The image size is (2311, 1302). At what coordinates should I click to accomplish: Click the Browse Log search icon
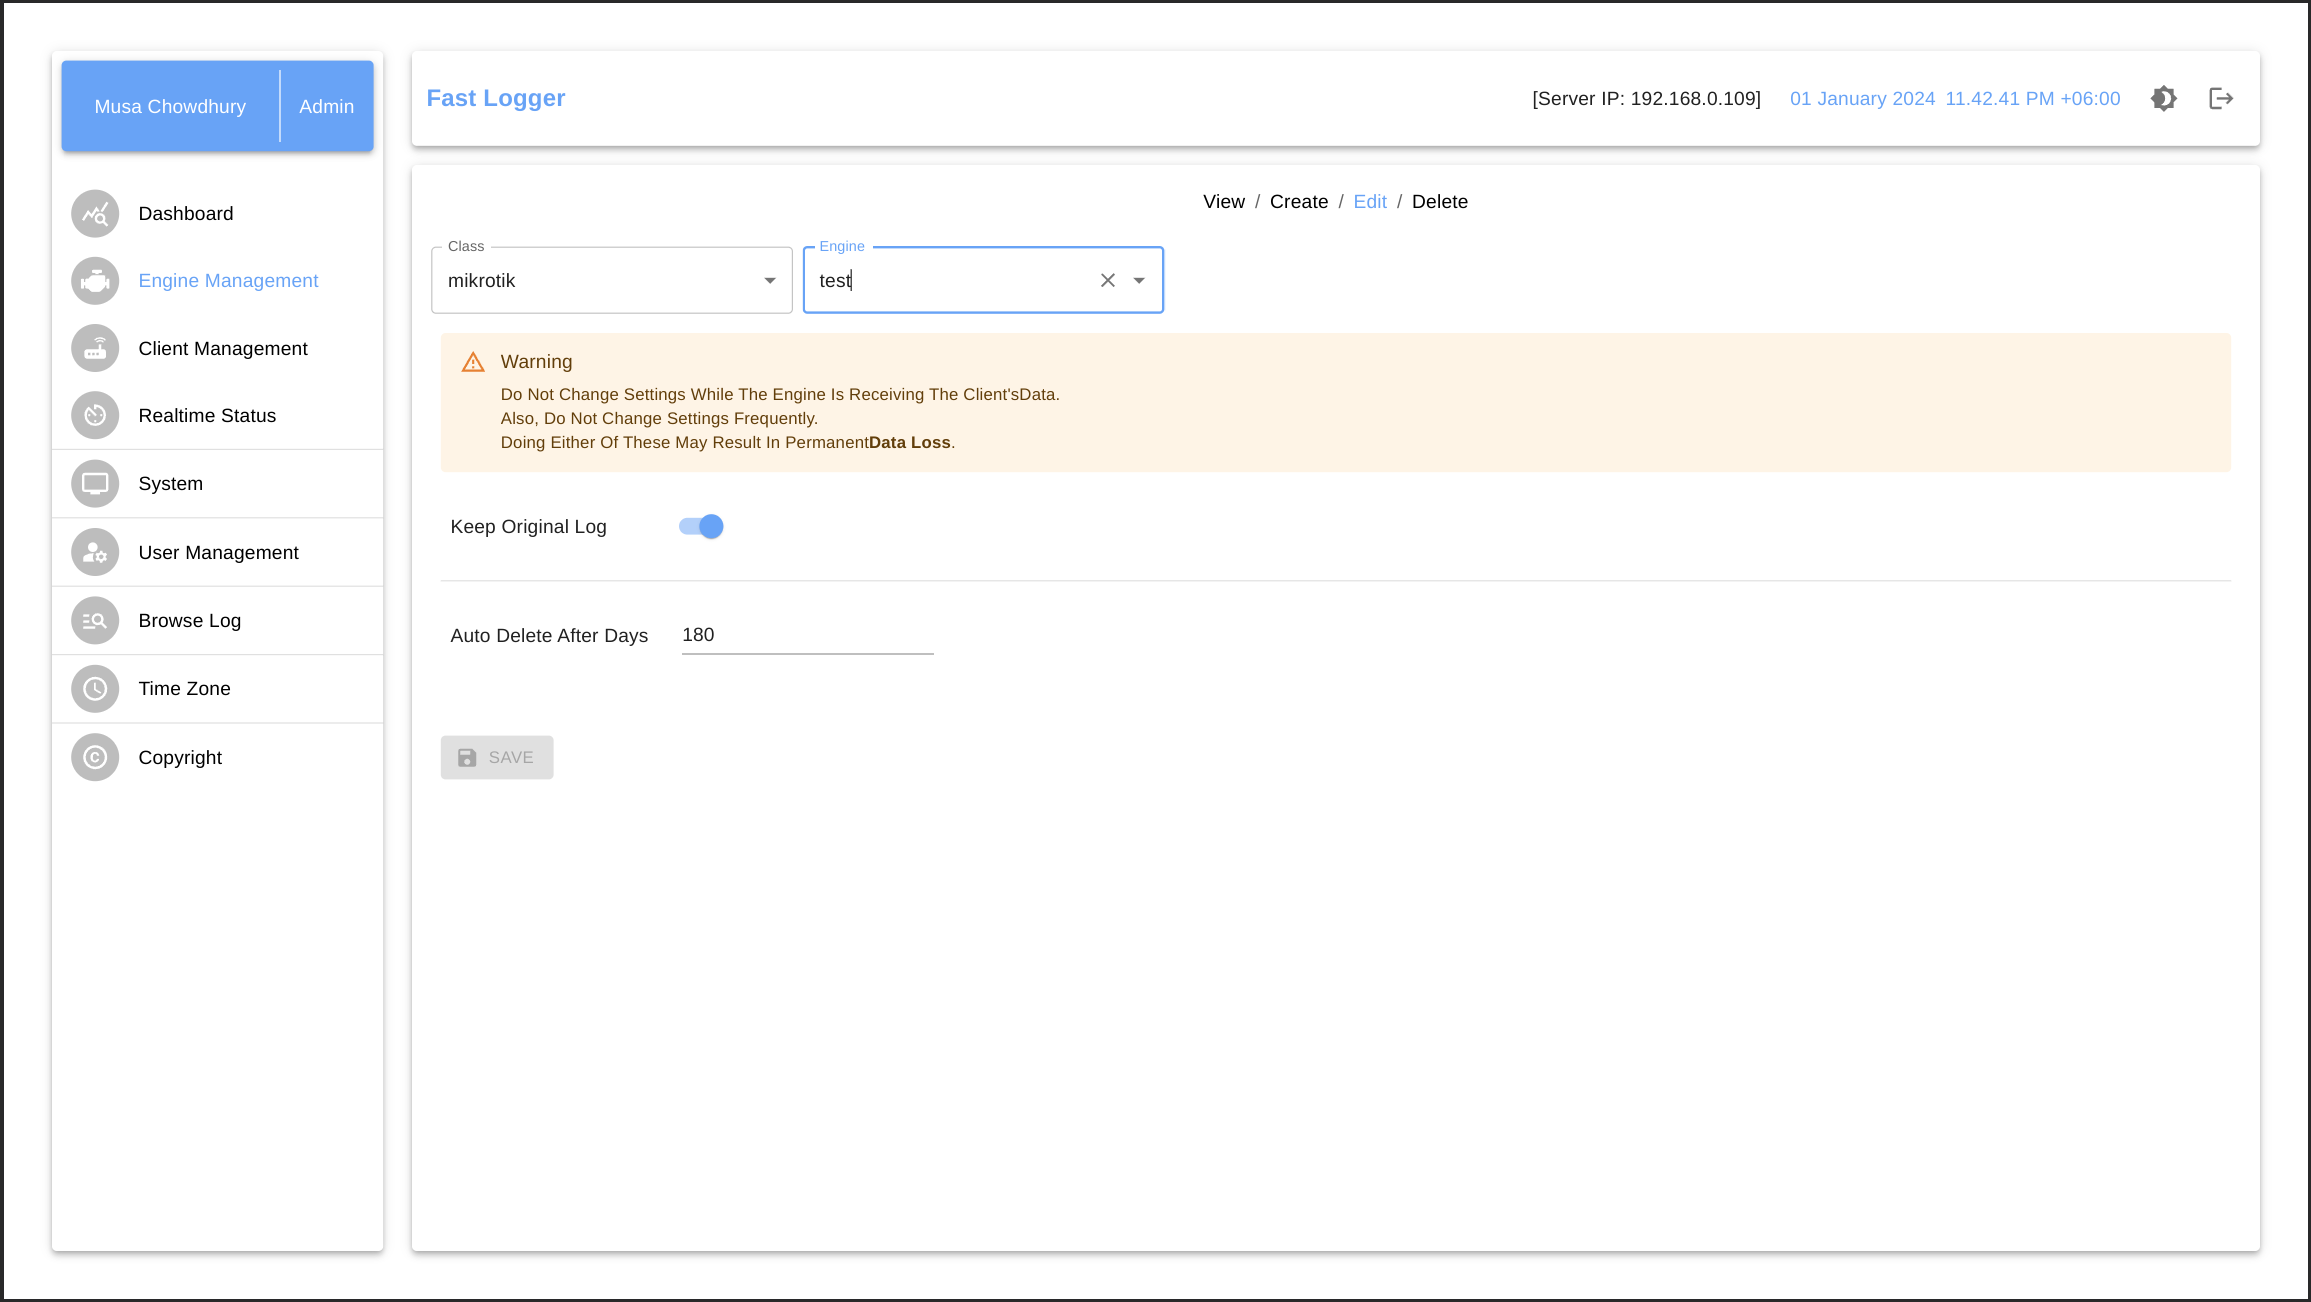tap(95, 621)
